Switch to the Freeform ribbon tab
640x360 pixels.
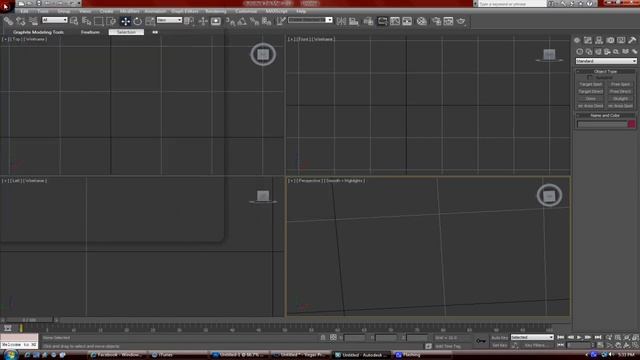[x=90, y=32]
